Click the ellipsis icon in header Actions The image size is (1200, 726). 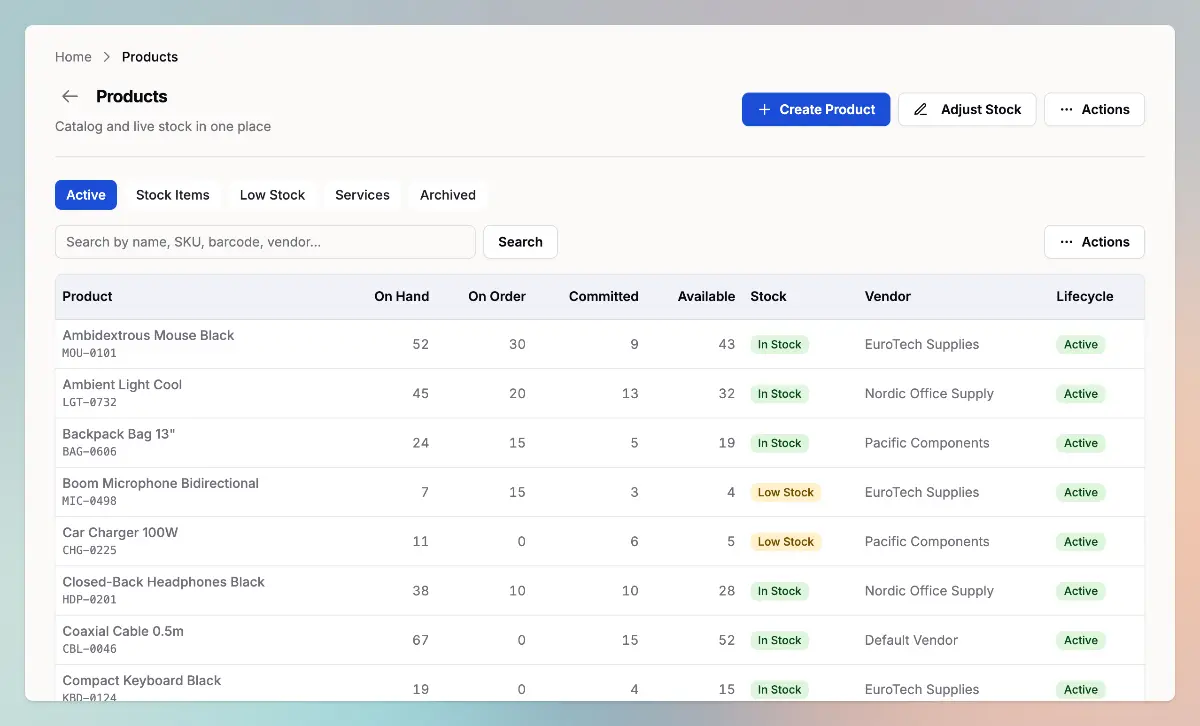[1066, 110]
